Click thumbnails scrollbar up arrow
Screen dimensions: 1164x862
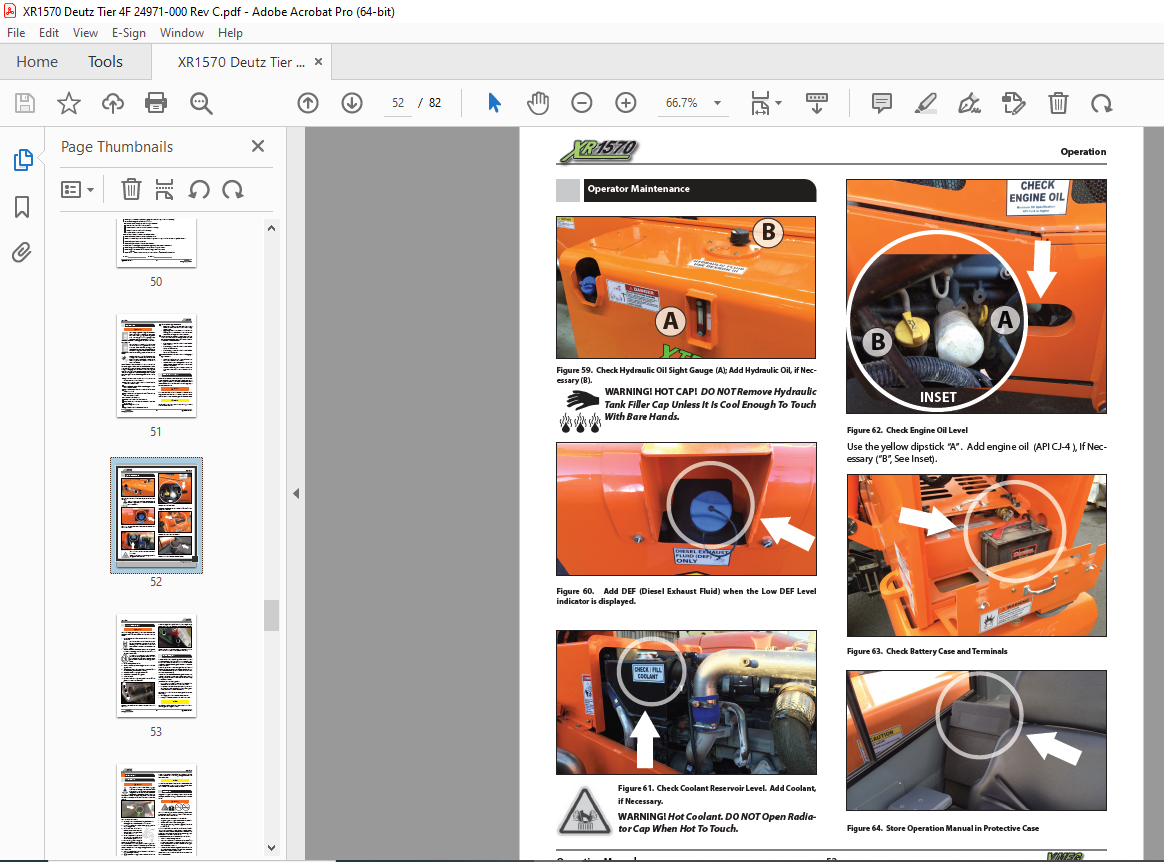[271, 229]
